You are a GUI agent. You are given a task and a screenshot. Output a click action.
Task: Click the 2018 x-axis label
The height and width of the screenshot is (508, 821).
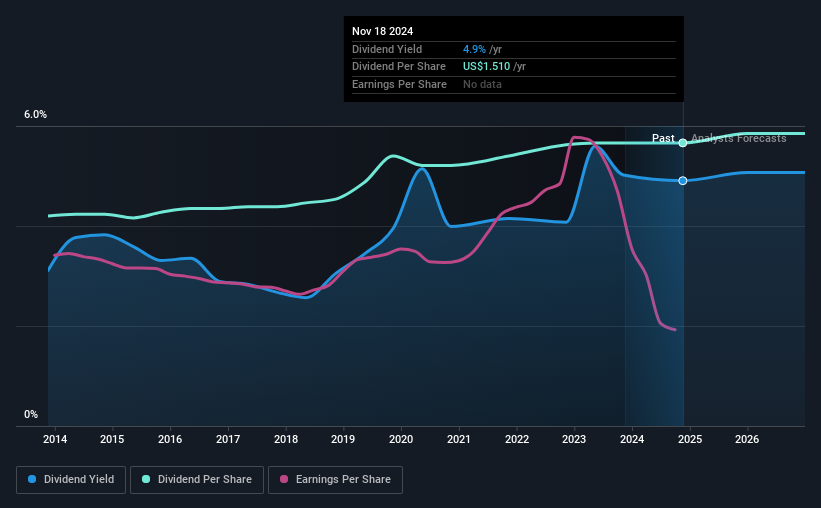click(x=286, y=439)
